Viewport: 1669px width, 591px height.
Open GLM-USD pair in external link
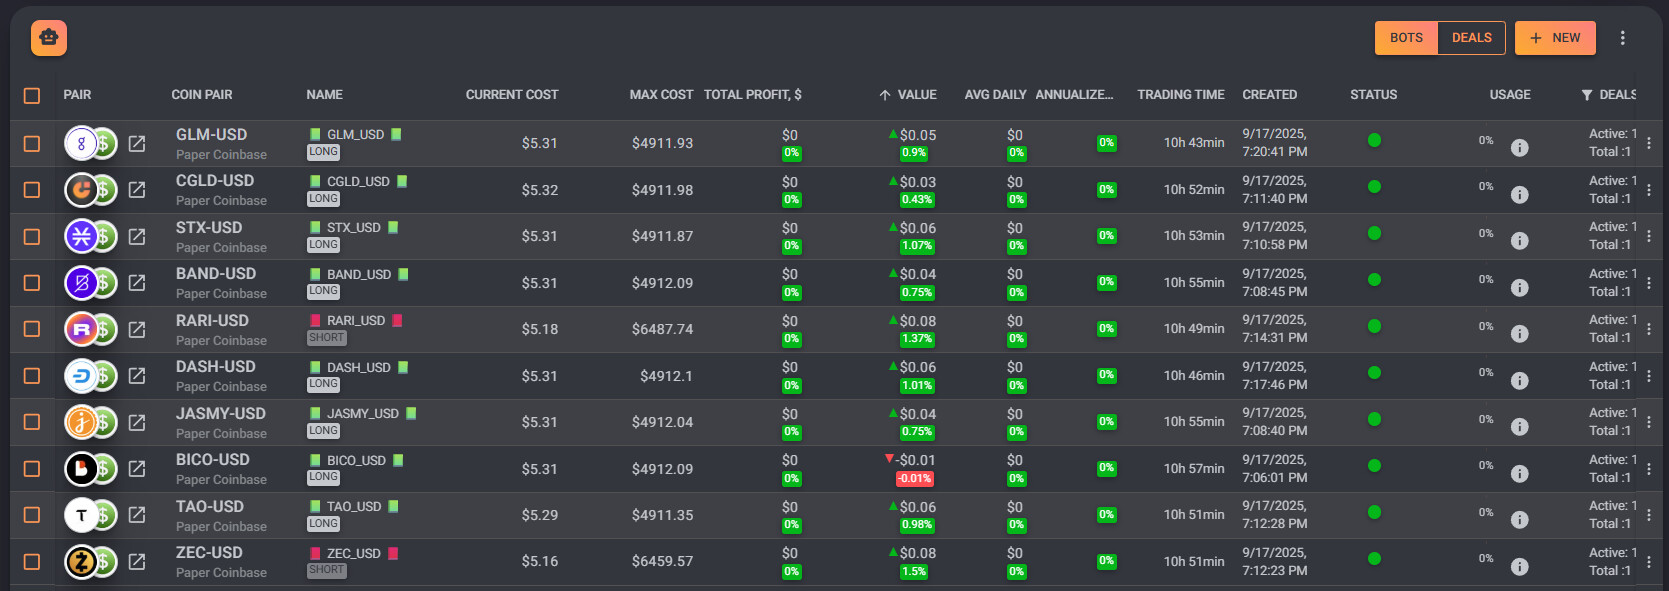pyautogui.click(x=137, y=144)
